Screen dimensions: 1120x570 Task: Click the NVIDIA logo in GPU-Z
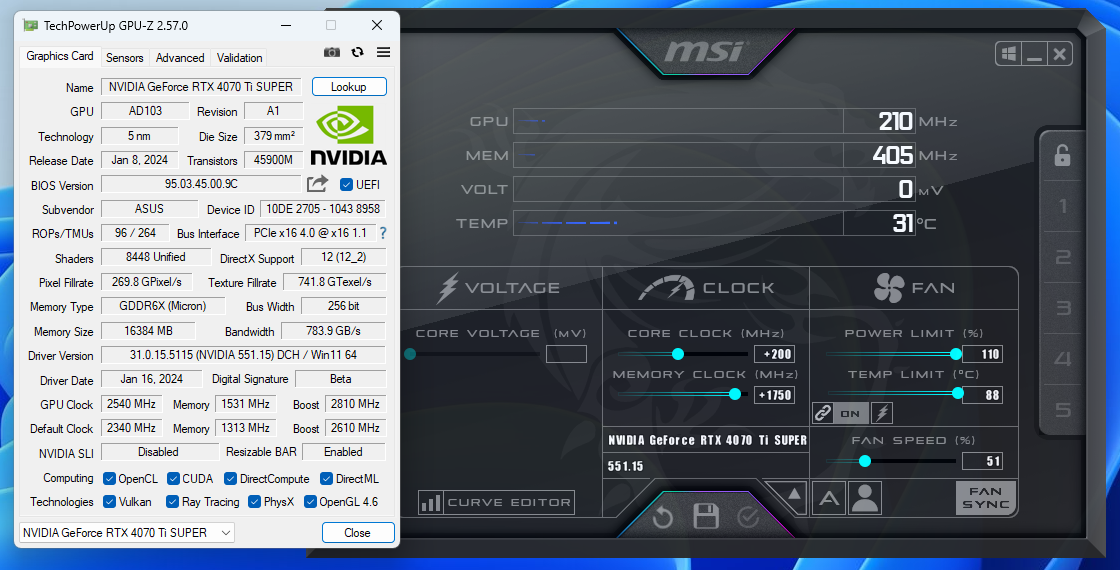pos(349,135)
